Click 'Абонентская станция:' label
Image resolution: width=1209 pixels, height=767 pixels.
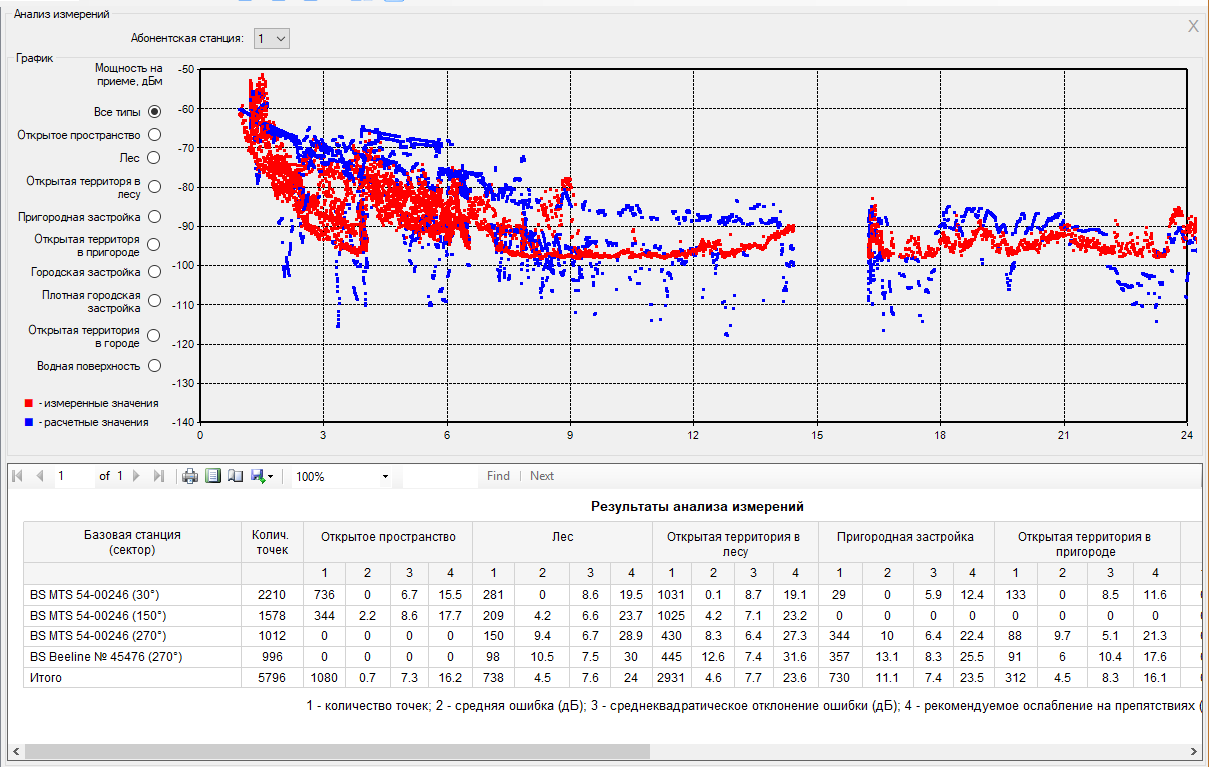187,39
